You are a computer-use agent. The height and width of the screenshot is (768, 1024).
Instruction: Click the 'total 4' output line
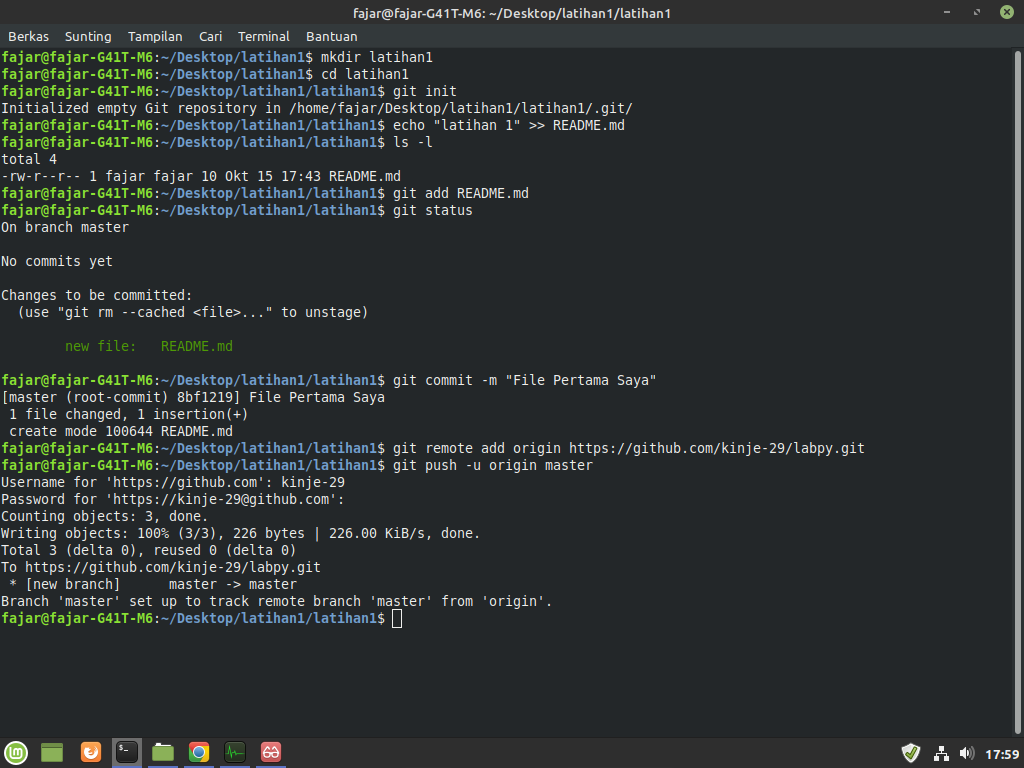point(29,159)
